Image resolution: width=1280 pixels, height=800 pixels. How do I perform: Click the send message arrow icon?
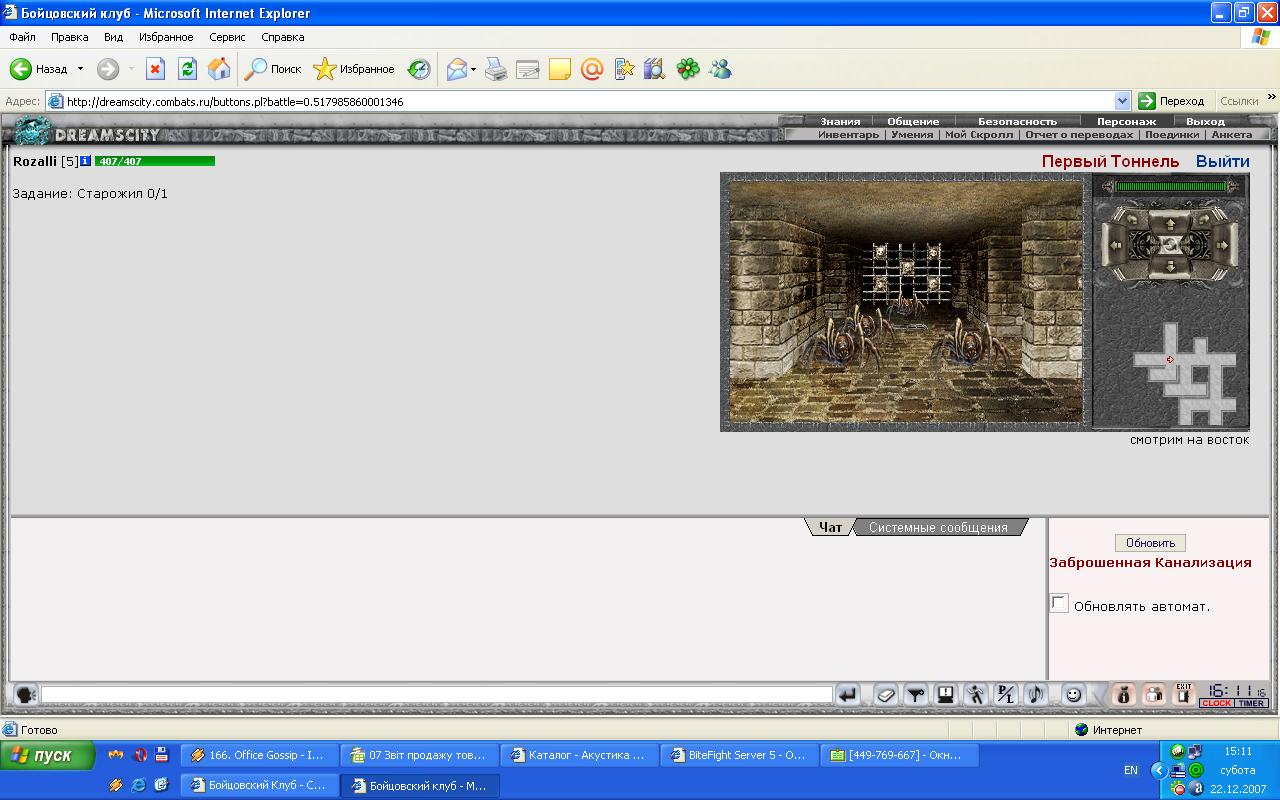point(847,694)
